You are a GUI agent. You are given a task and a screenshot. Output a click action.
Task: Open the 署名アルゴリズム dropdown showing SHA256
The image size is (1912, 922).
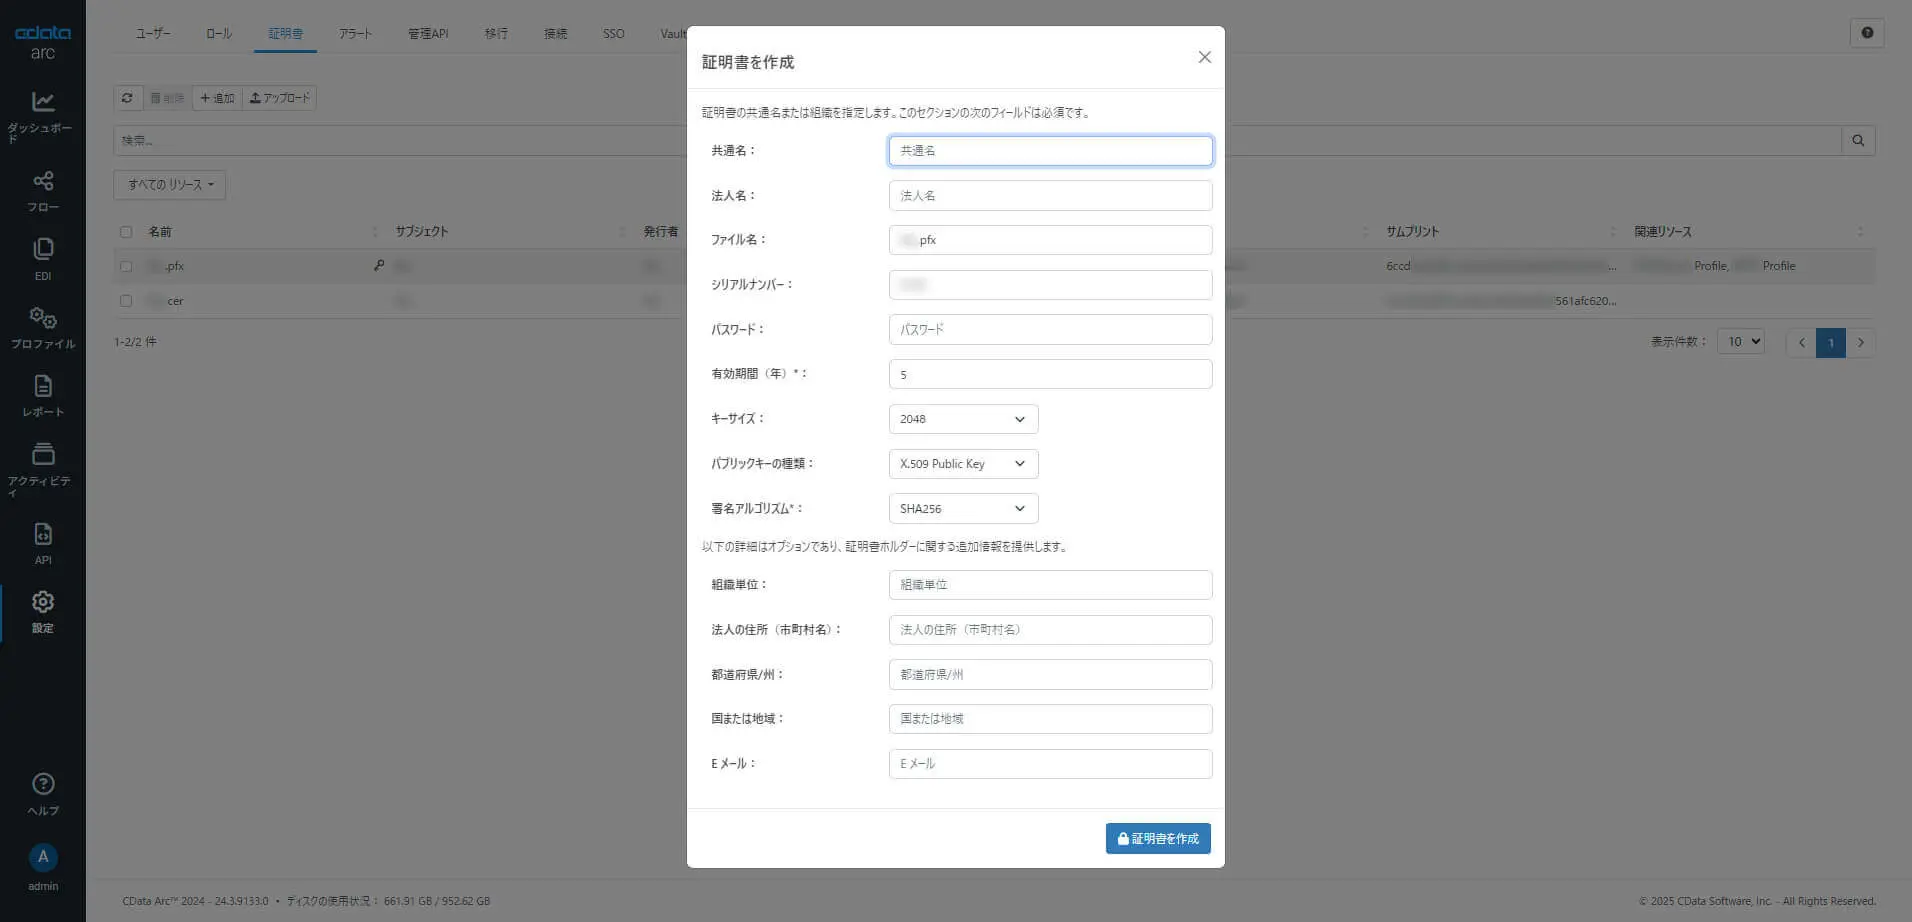(x=963, y=509)
